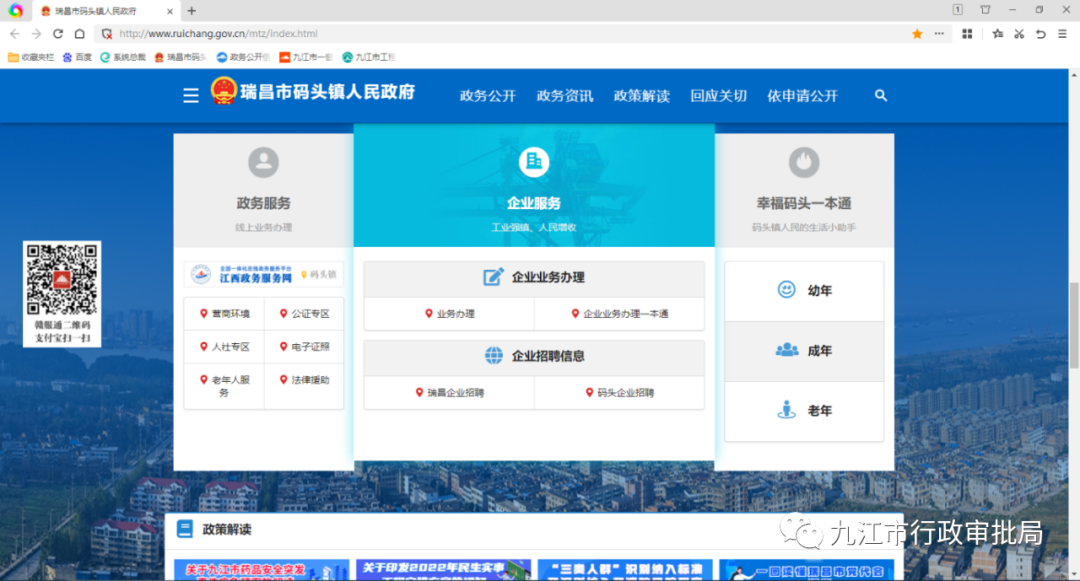Image resolution: width=1080 pixels, height=581 pixels.
Task: Open the address bar three-dot options
Action: click(x=939, y=34)
